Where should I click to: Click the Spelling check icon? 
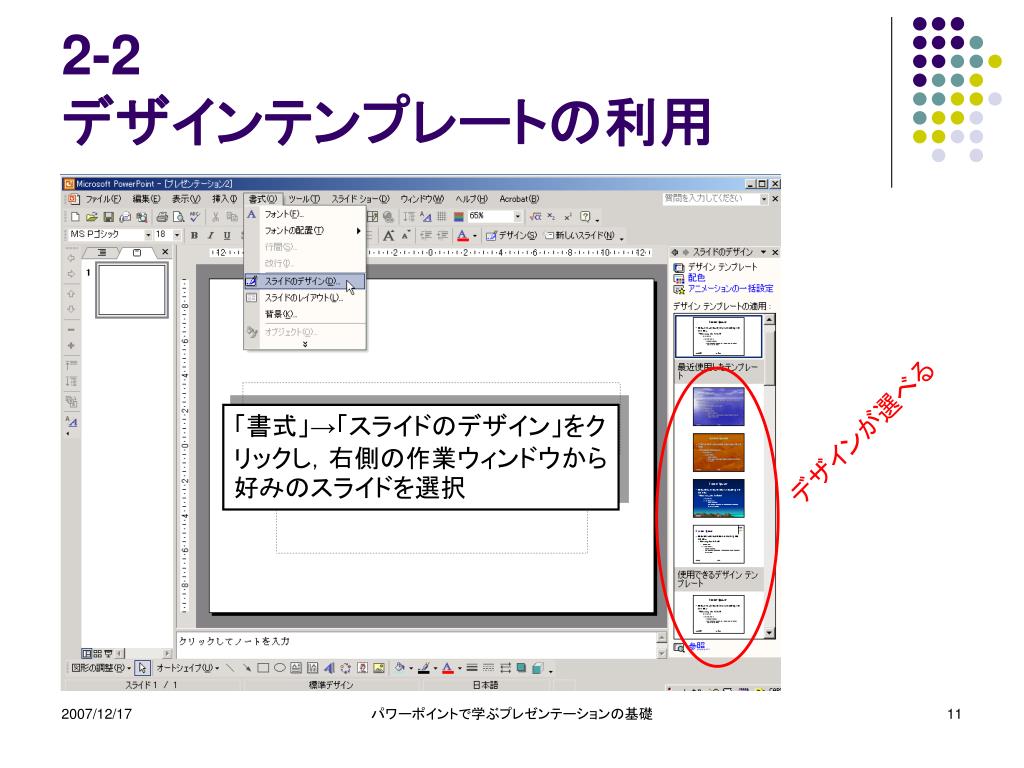coord(195,217)
